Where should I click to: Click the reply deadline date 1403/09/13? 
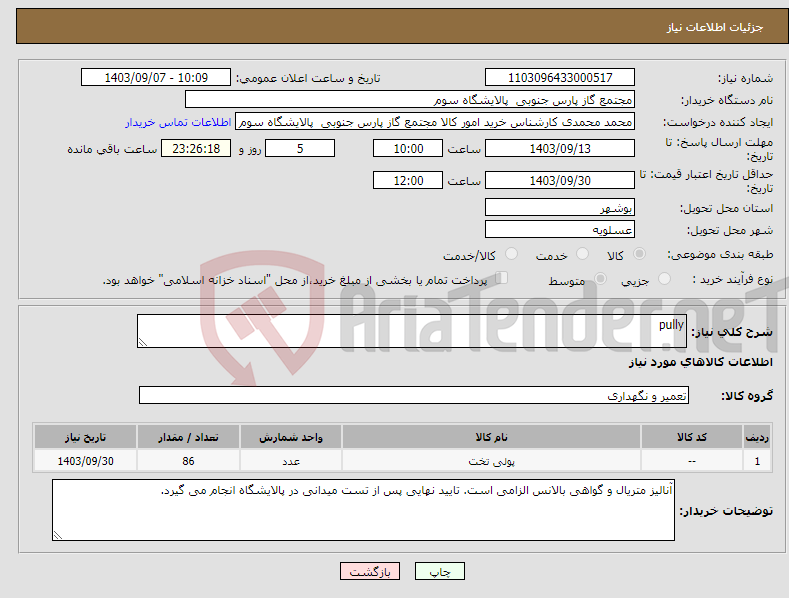pos(560,148)
